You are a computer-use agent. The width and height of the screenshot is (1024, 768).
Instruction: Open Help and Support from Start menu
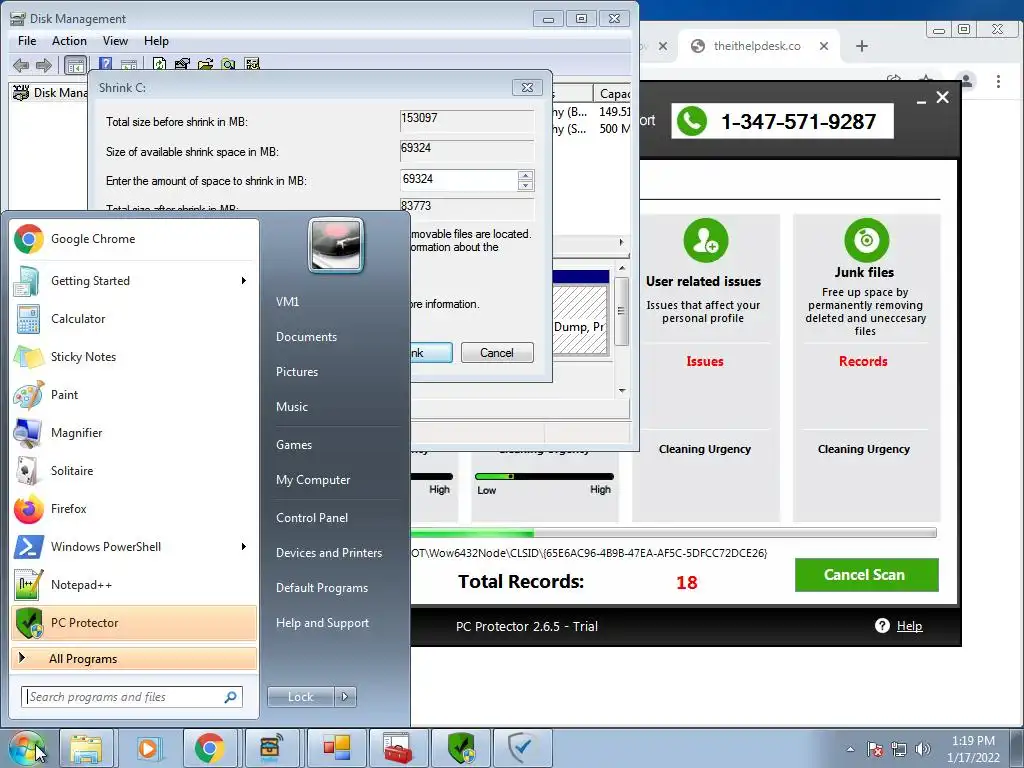coord(322,623)
